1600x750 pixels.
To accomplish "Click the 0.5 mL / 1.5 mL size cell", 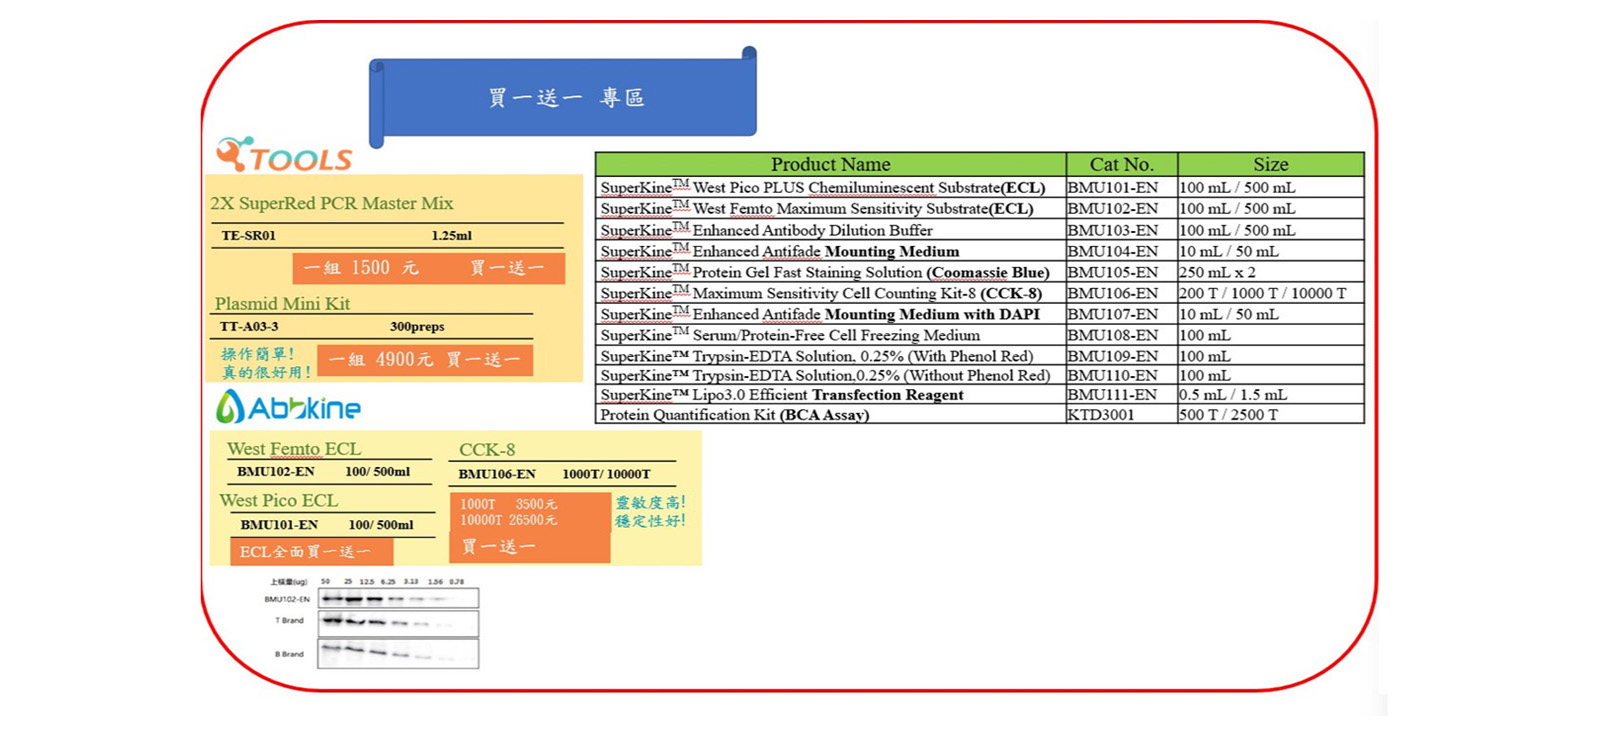I will pos(1271,394).
